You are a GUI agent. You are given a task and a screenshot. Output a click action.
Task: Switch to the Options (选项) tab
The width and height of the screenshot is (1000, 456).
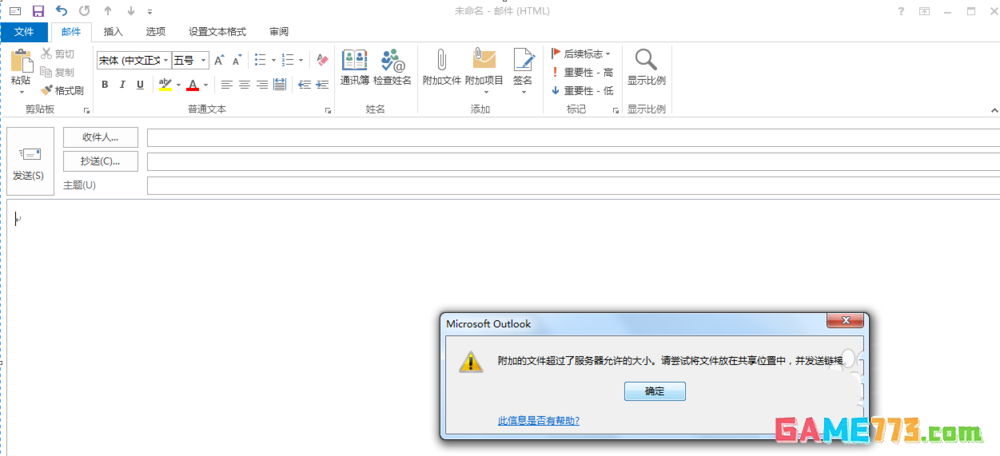[156, 32]
